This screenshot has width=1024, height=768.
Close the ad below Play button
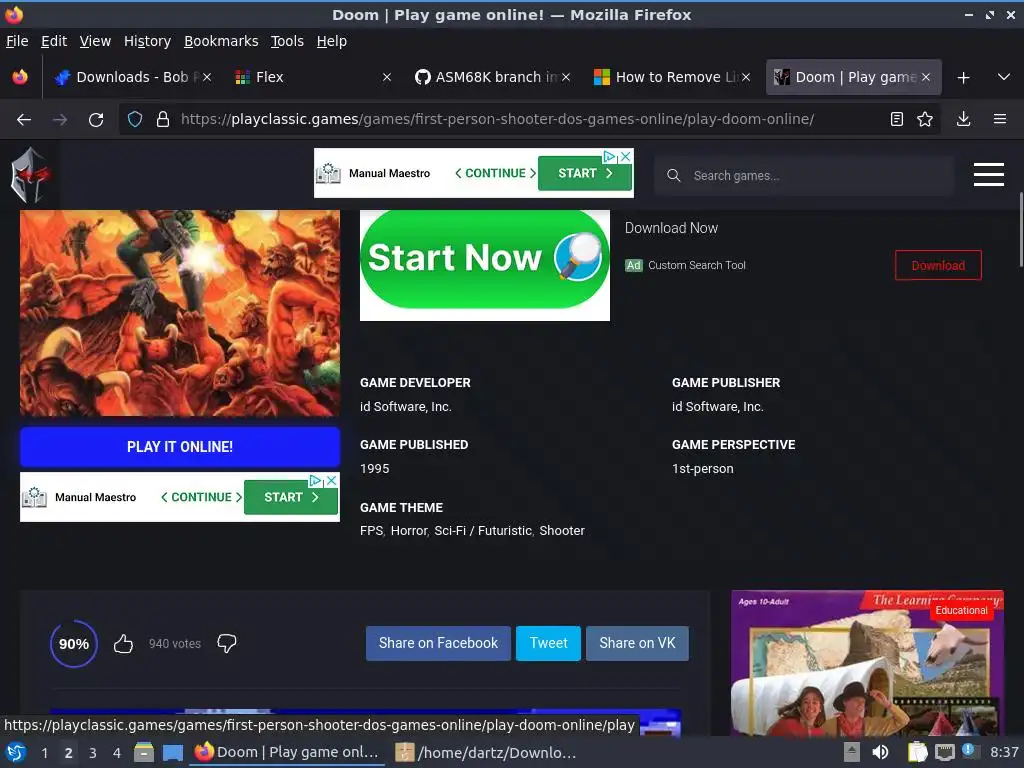pyautogui.click(x=332, y=481)
